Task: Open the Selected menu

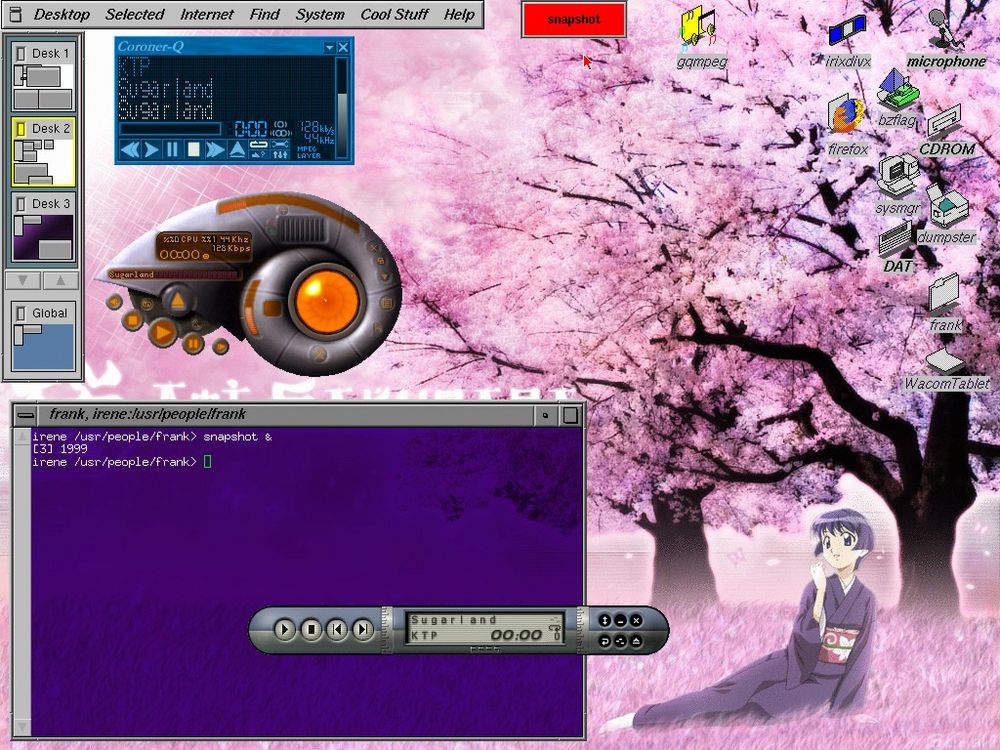Action: pyautogui.click(x=135, y=14)
